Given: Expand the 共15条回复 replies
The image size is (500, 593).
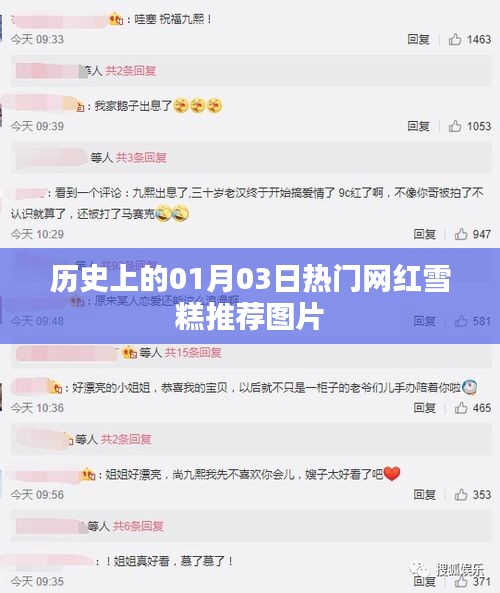Looking at the screenshot, I should pyautogui.click(x=193, y=353).
